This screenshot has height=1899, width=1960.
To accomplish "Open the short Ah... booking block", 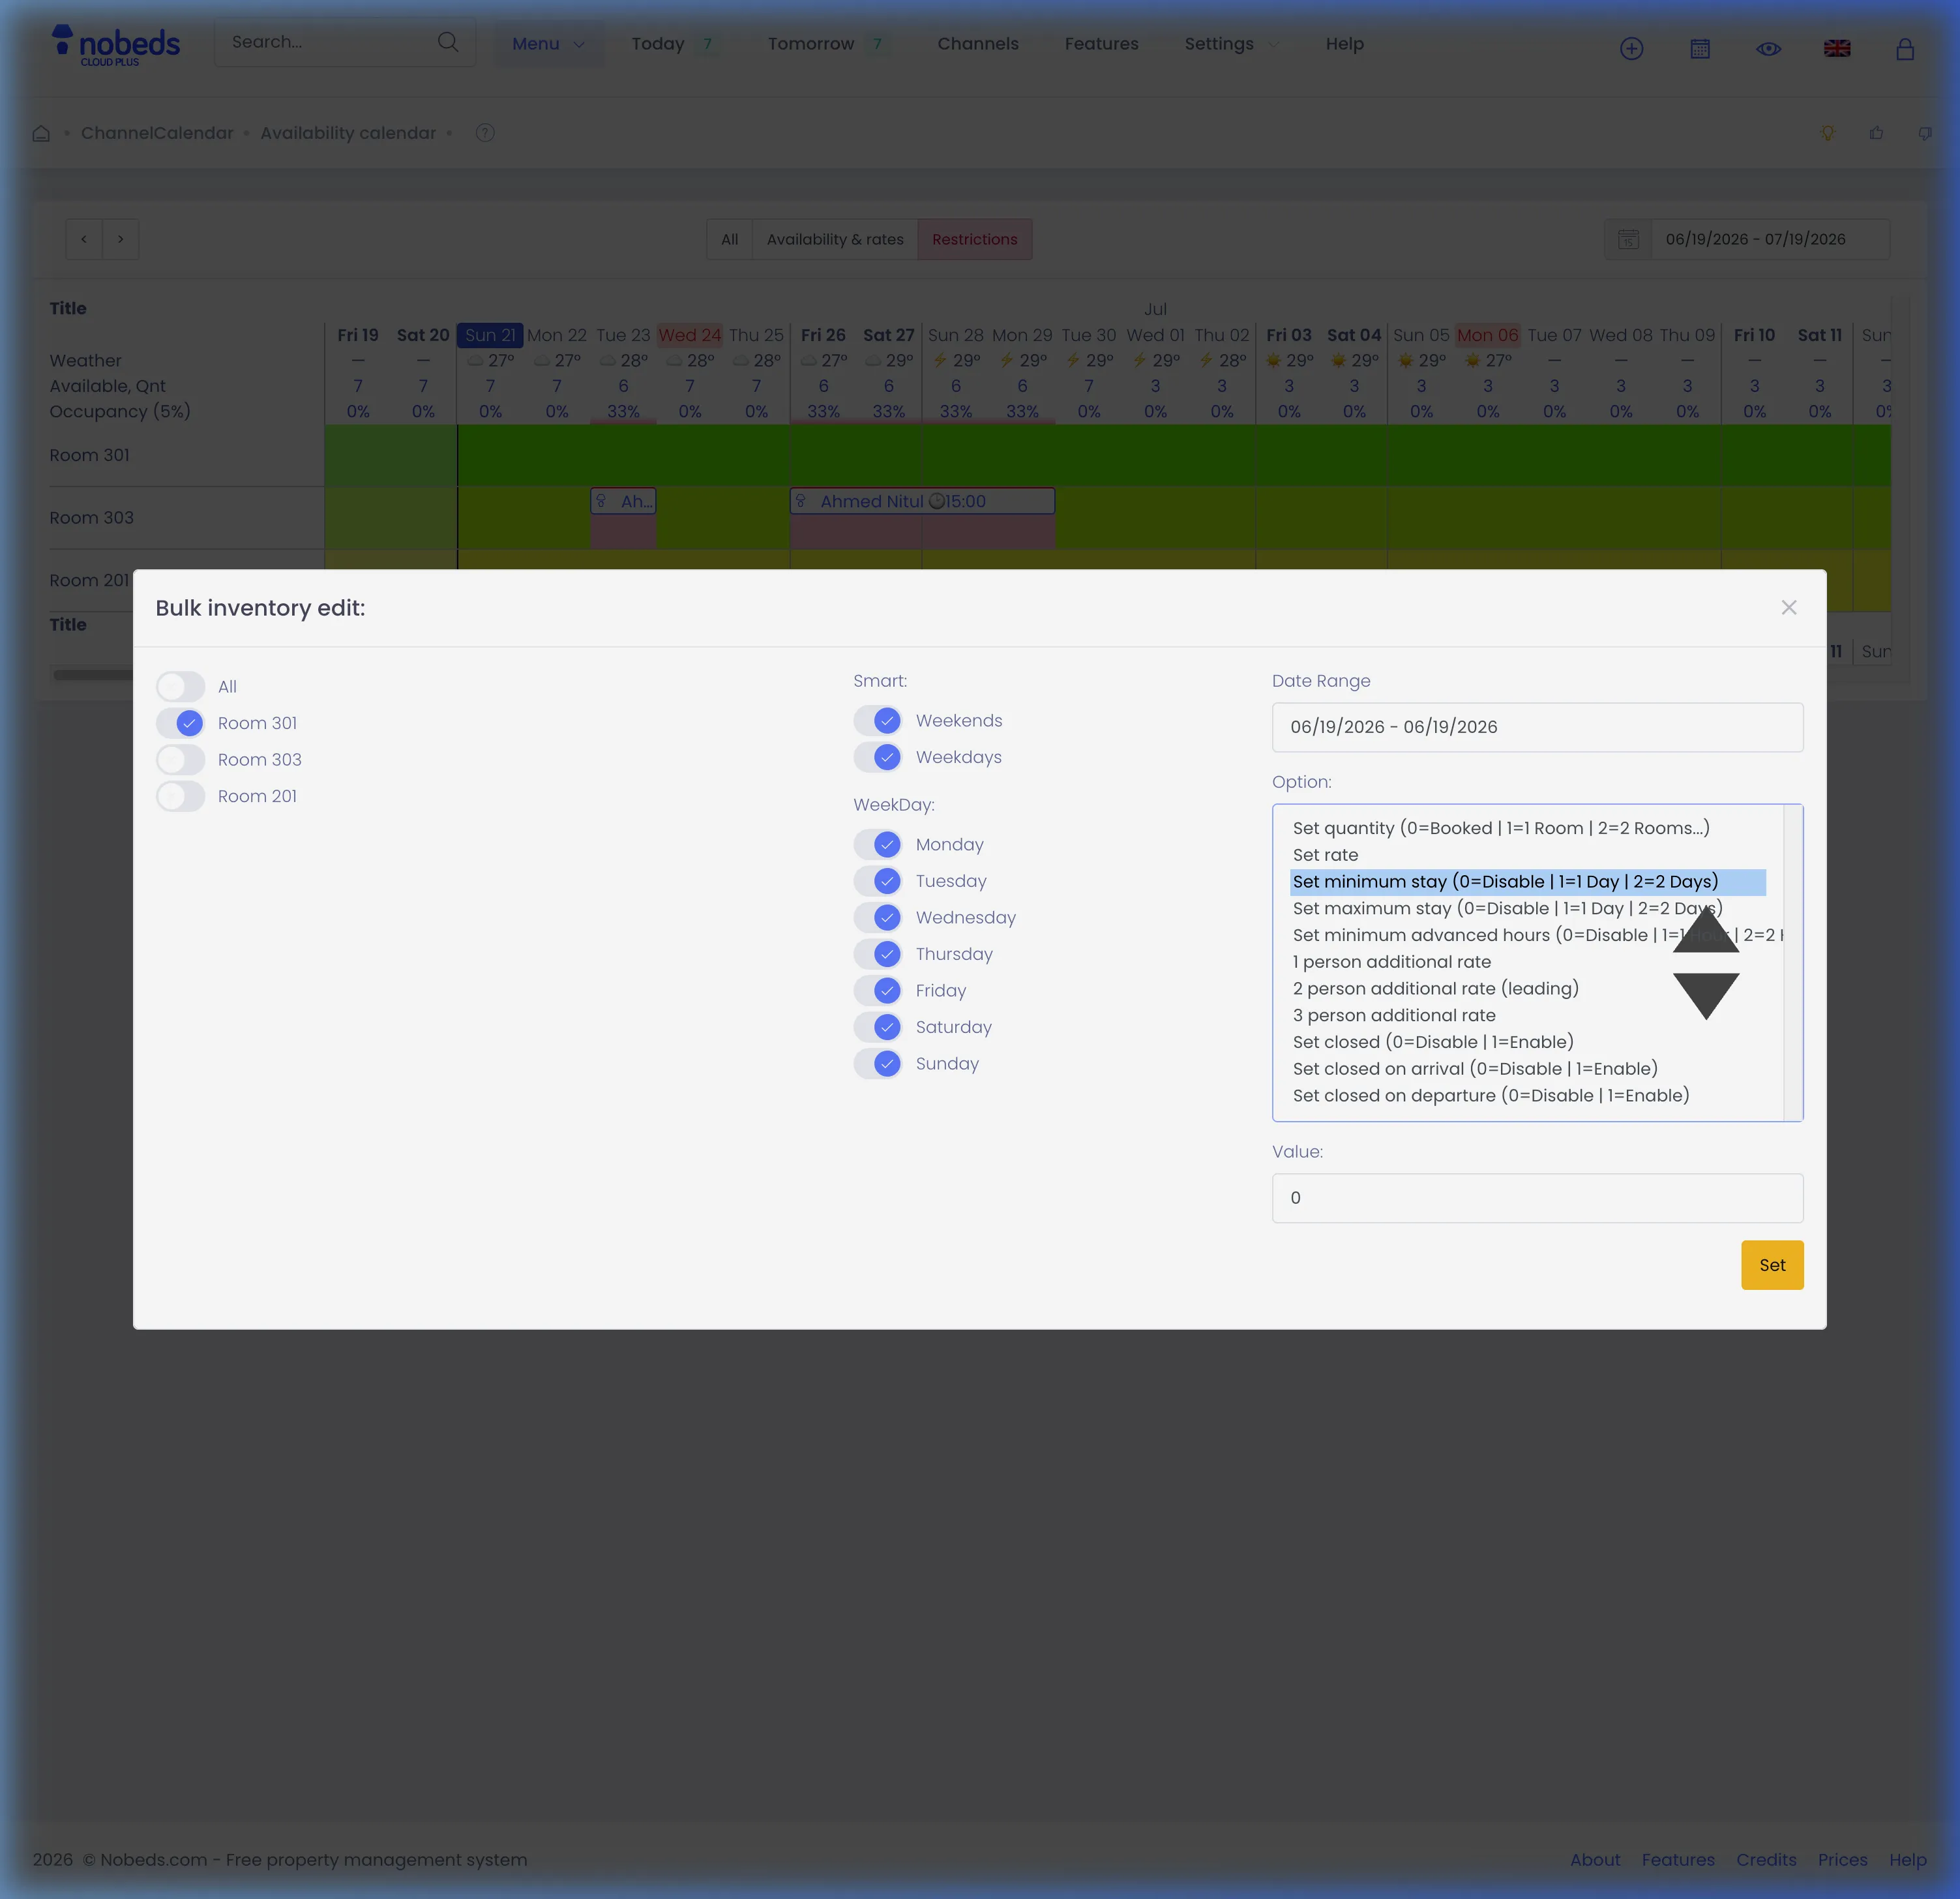I will point(623,501).
